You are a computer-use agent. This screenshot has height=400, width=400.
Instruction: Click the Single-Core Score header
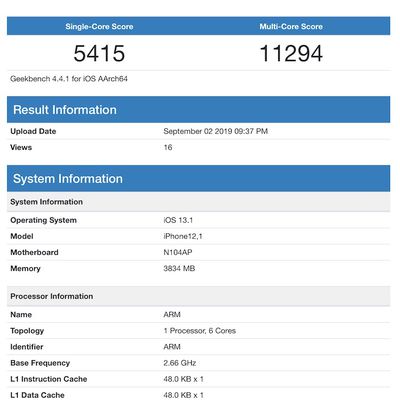click(x=99, y=27)
